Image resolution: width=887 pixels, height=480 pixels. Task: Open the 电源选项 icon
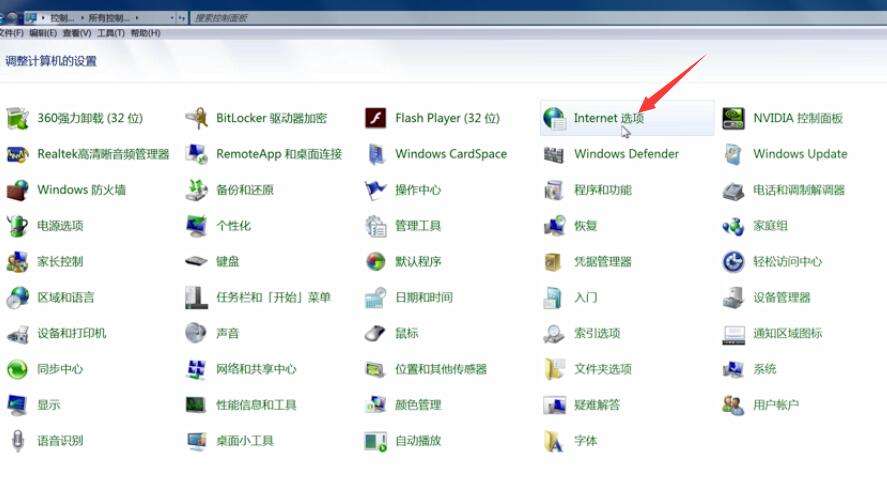pyautogui.click(x=18, y=226)
